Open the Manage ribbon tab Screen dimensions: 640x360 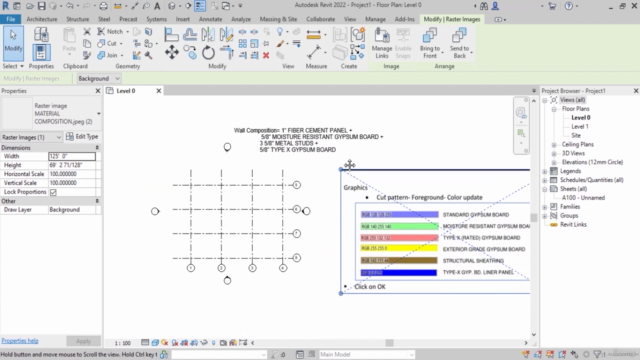(375, 19)
